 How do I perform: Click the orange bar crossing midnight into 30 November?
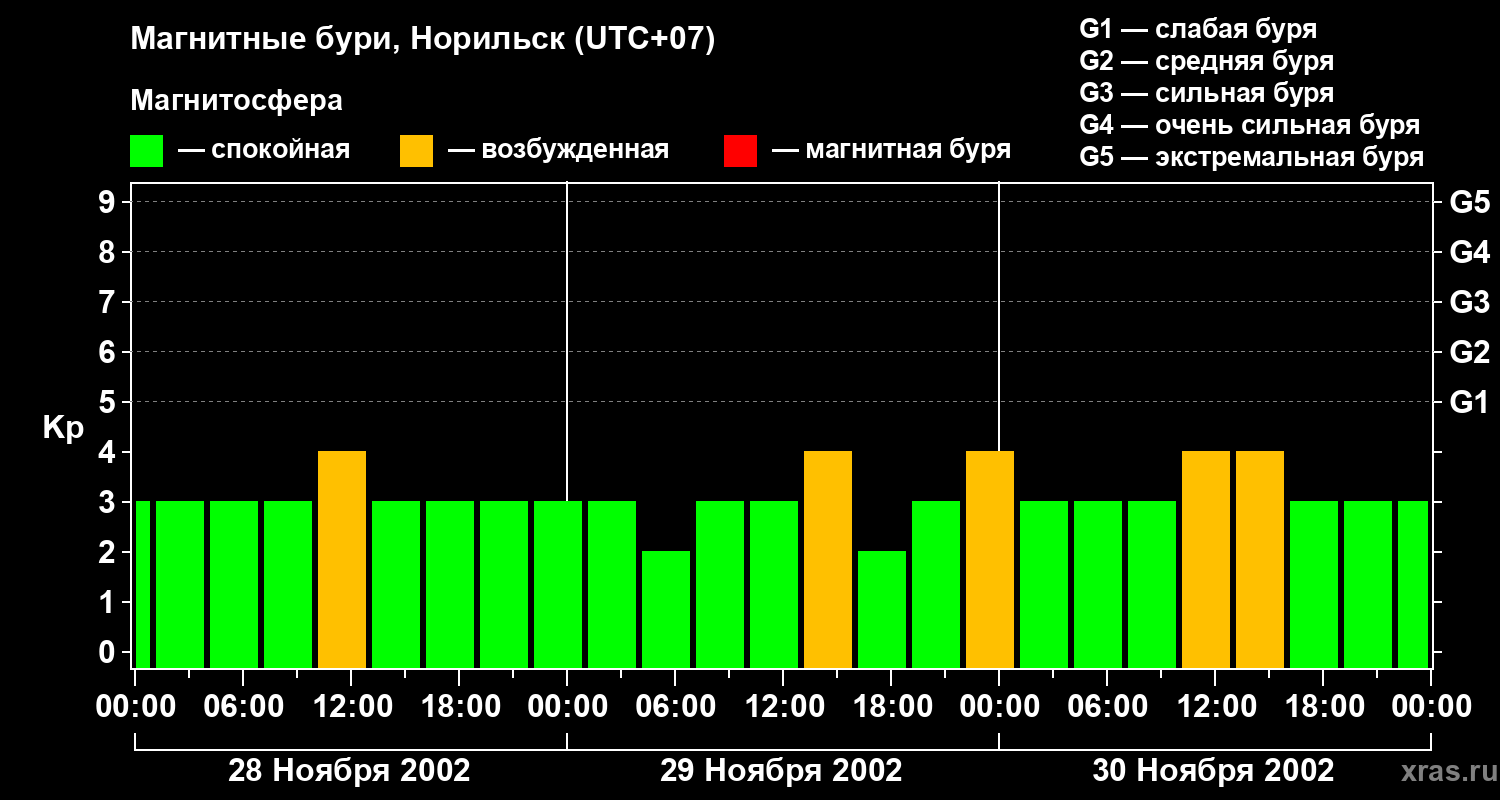[x=990, y=560]
